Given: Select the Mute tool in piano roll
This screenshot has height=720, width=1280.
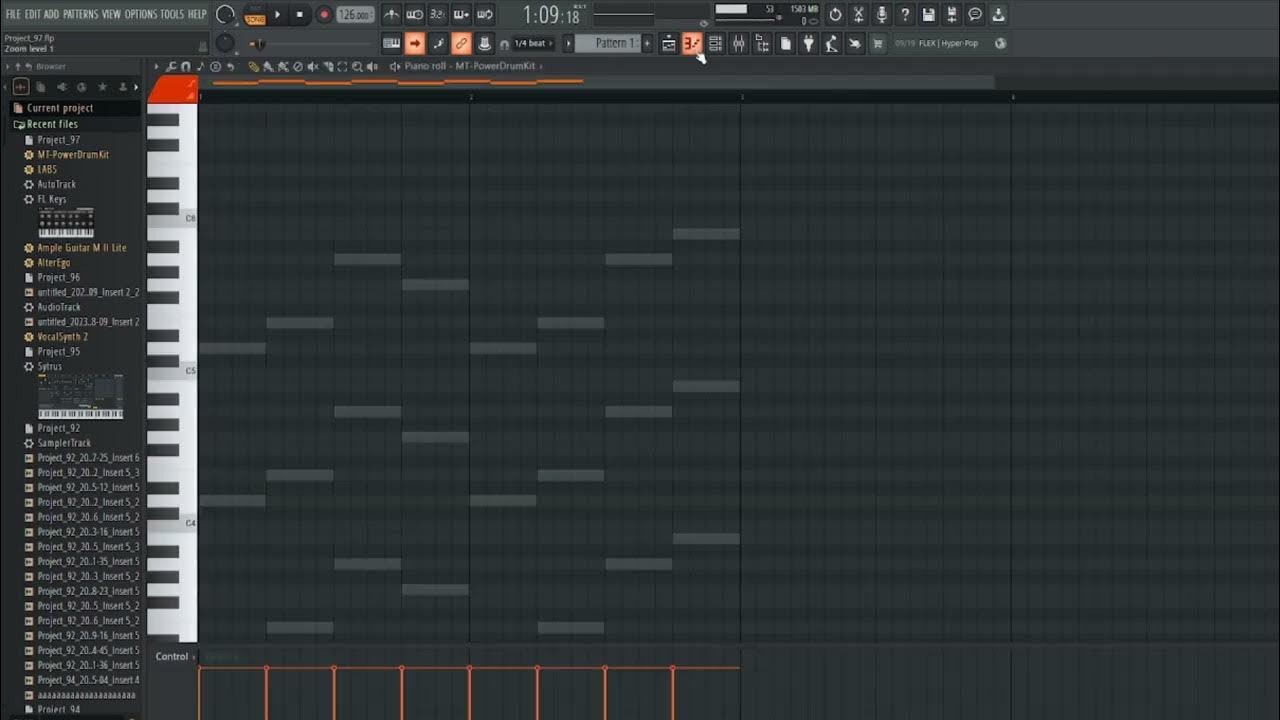Looking at the screenshot, I should (313, 66).
